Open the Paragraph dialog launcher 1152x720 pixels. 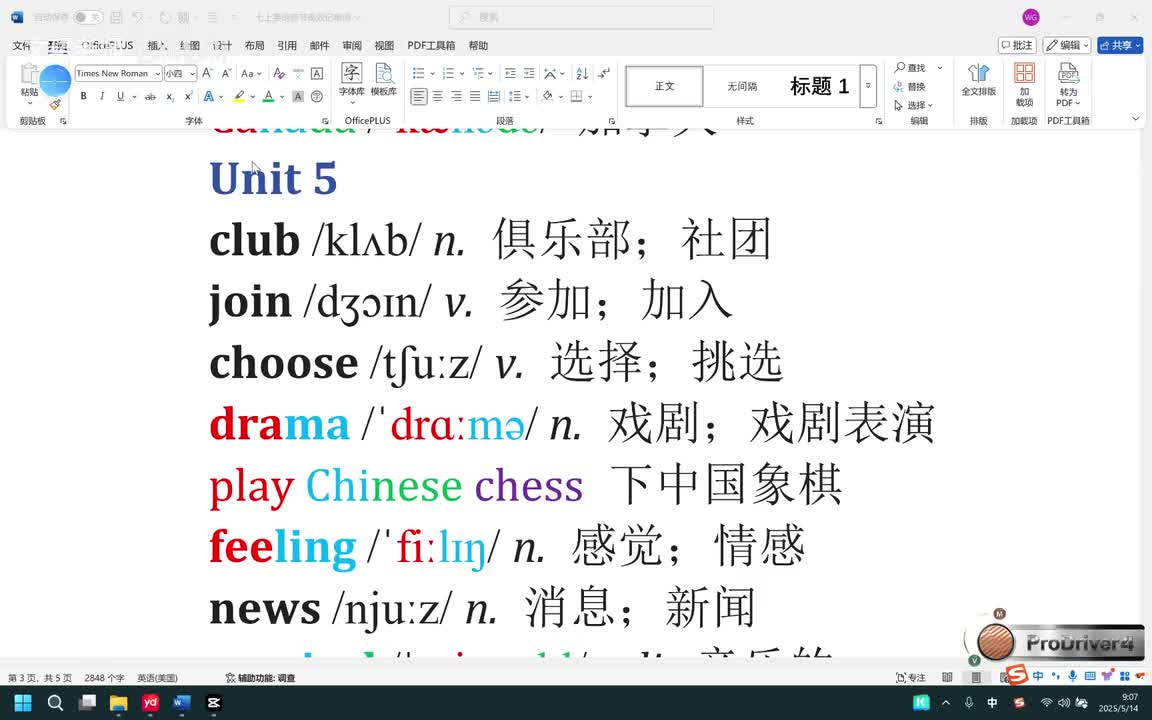coord(611,121)
